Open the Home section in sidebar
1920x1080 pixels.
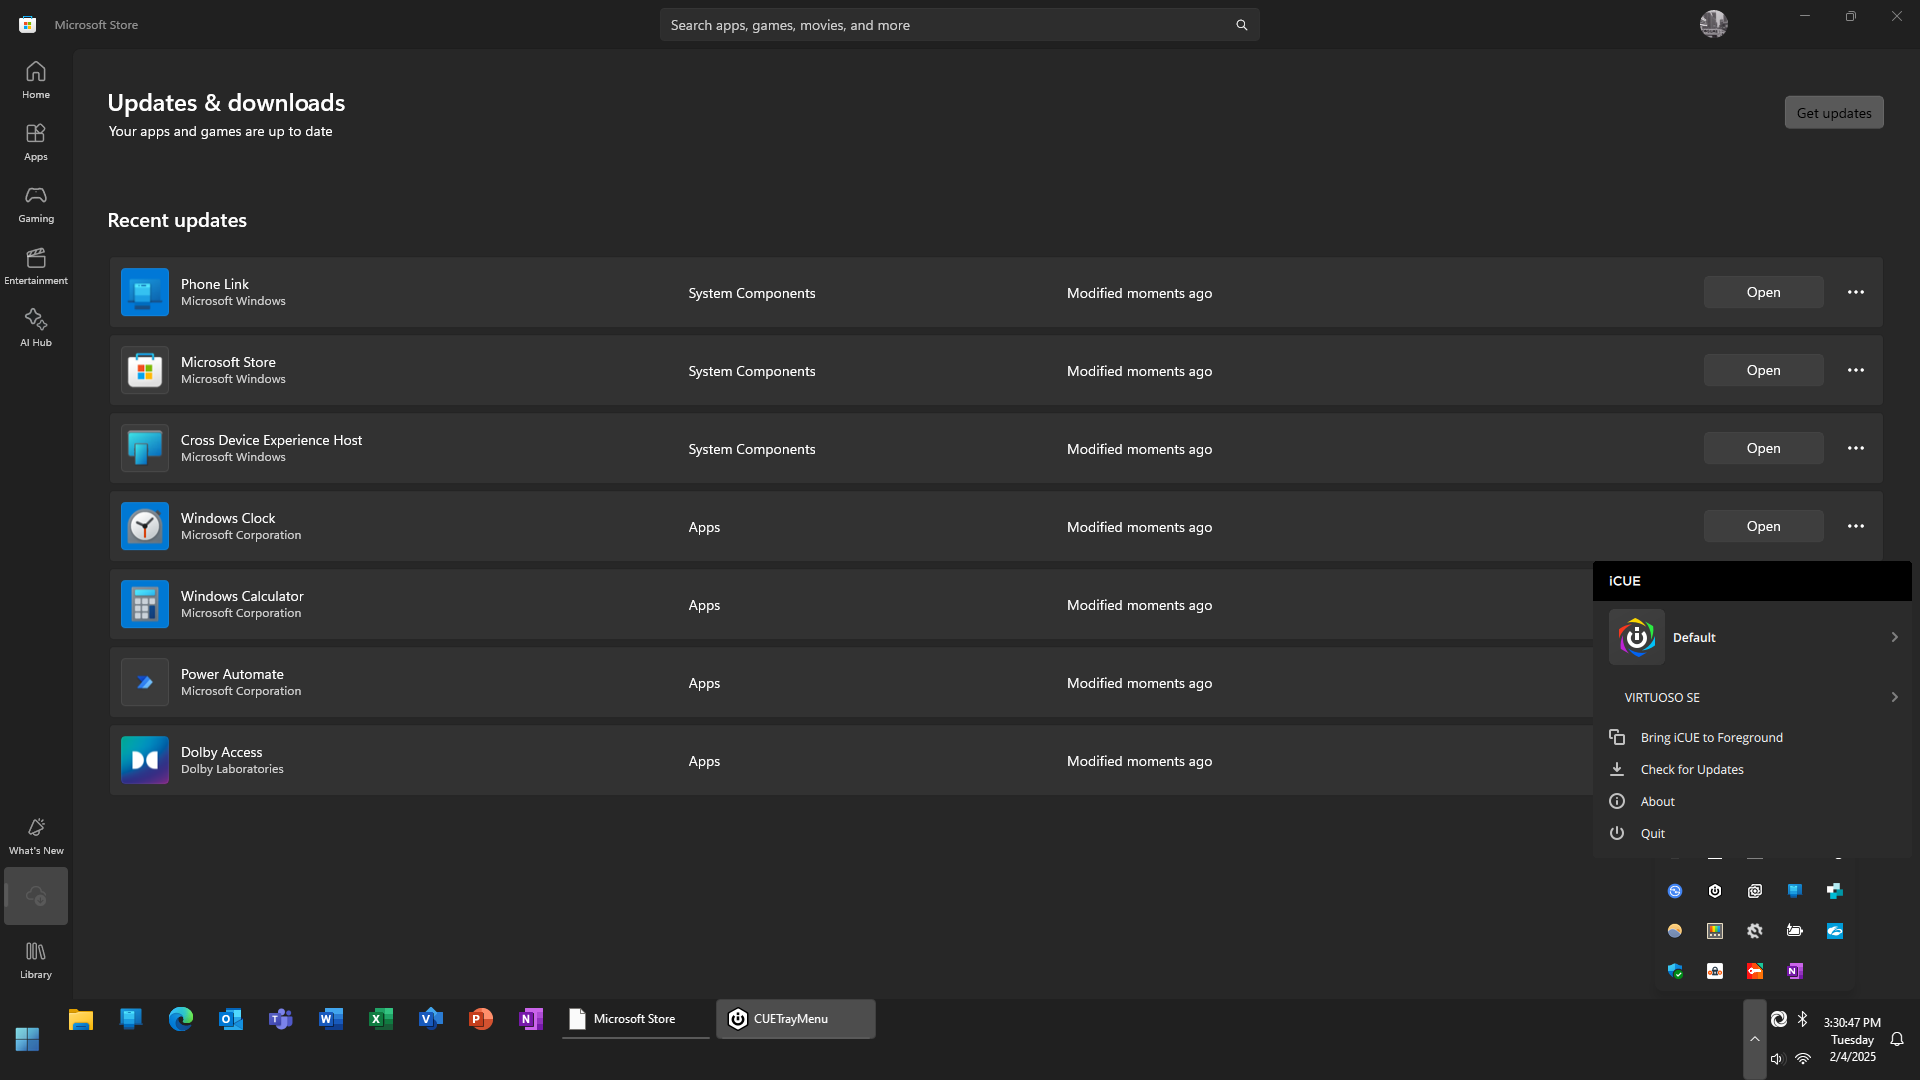(x=36, y=80)
